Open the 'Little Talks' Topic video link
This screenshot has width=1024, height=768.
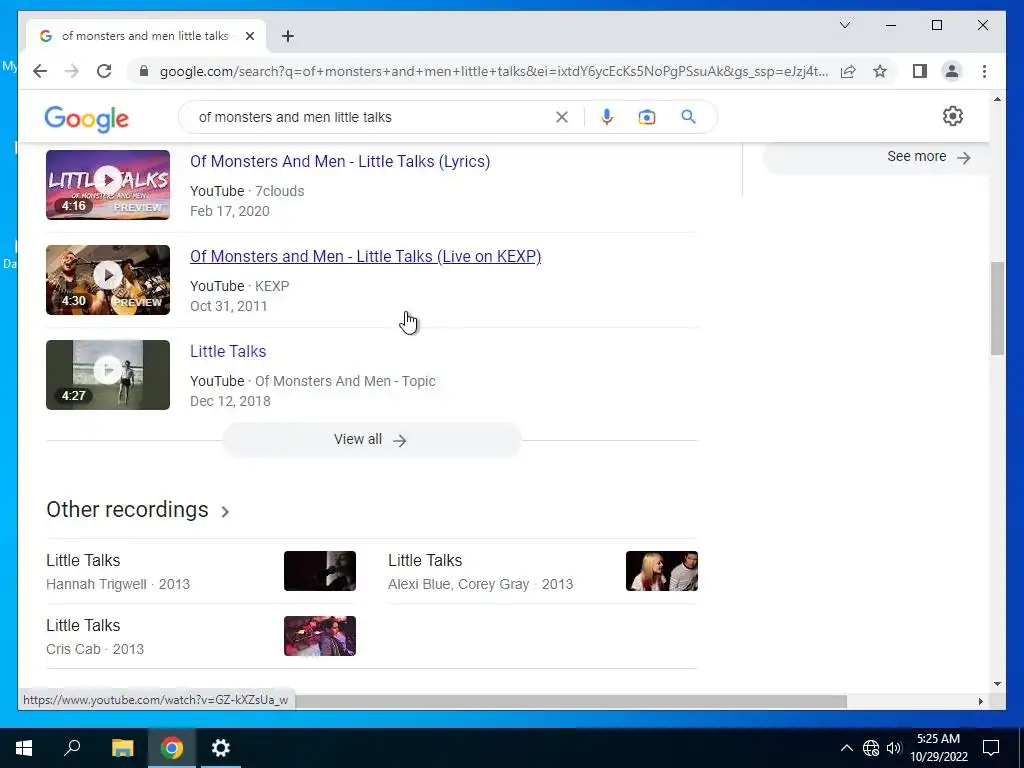[x=228, y=351]
